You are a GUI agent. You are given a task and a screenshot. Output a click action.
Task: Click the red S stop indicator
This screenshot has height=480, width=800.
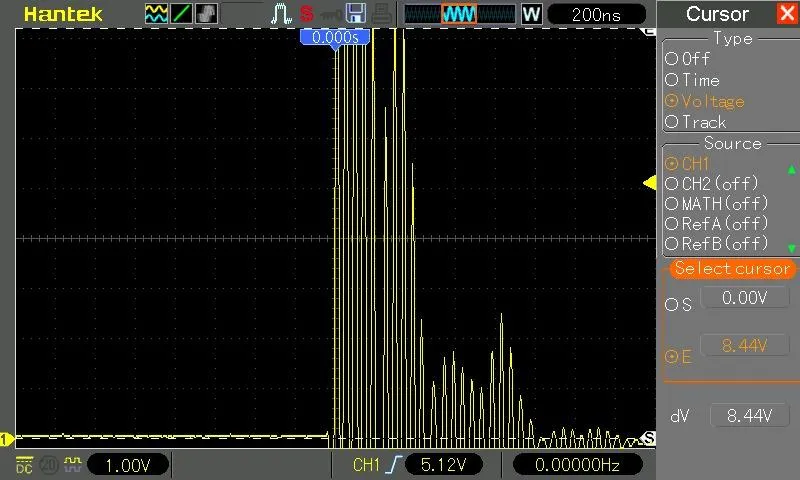(x=307, y=14)
